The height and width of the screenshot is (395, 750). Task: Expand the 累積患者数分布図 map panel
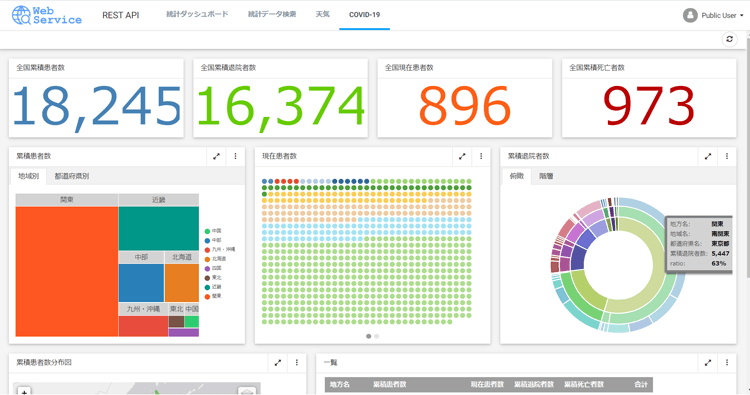(x=277, y=363)
